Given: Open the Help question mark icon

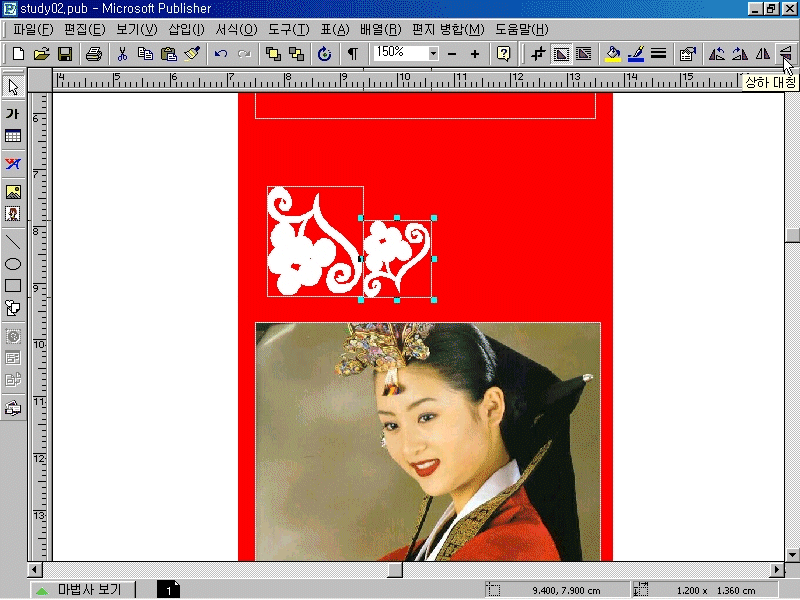Looking at the screenshot, I should coord(504,54).
